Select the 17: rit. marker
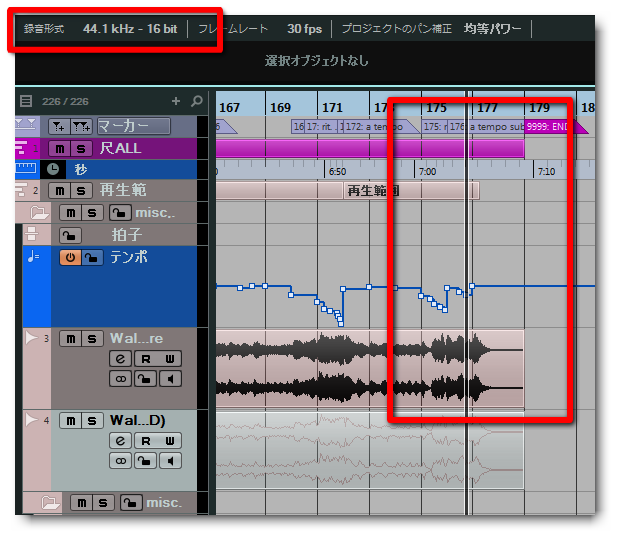The height and width of the screenshot is (542, 622). coord(320,127)
